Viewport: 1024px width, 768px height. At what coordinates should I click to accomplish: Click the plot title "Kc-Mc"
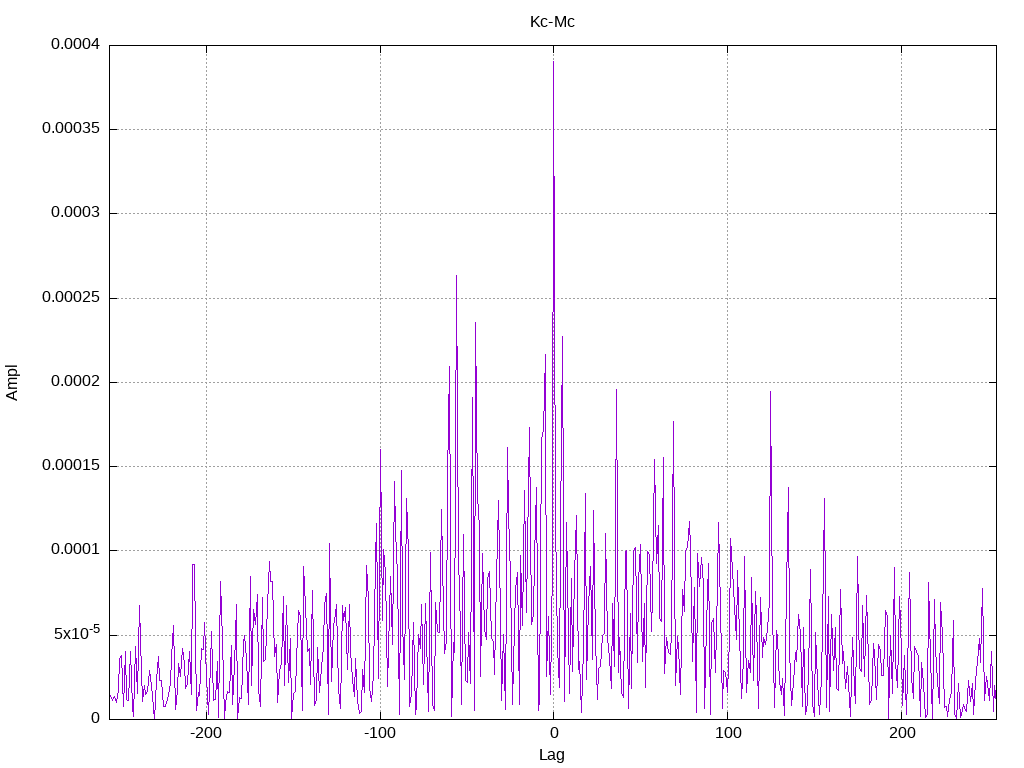(x=552, y=22)
